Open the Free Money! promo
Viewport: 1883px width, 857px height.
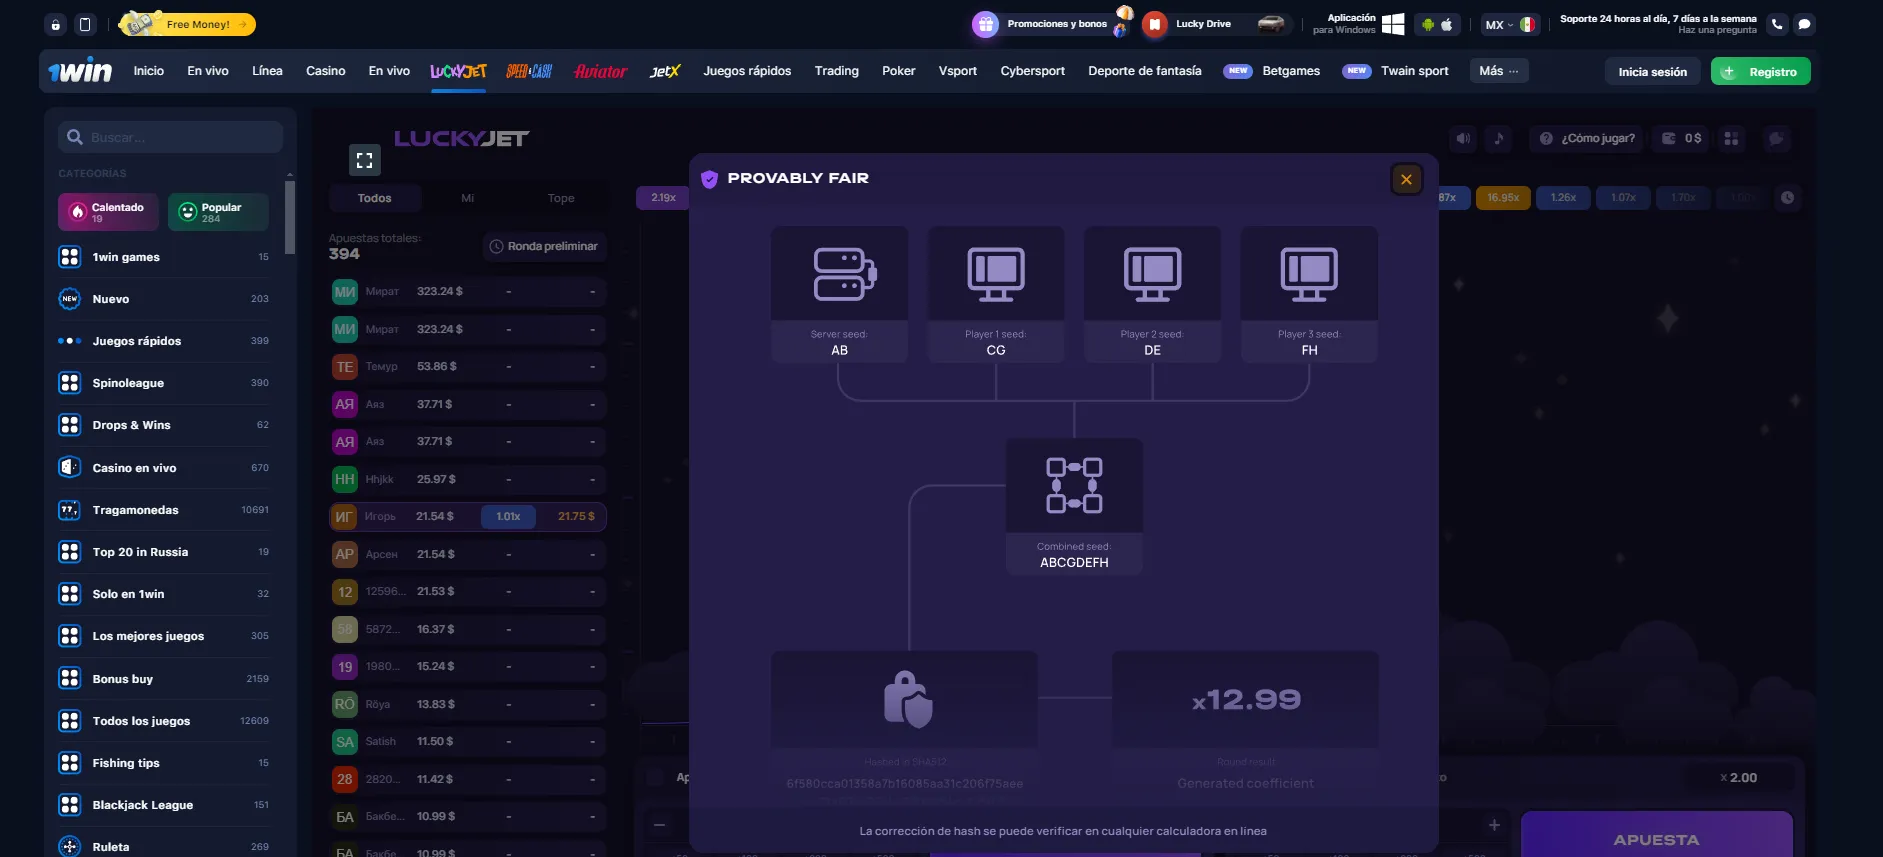click(x=187, y=24)
